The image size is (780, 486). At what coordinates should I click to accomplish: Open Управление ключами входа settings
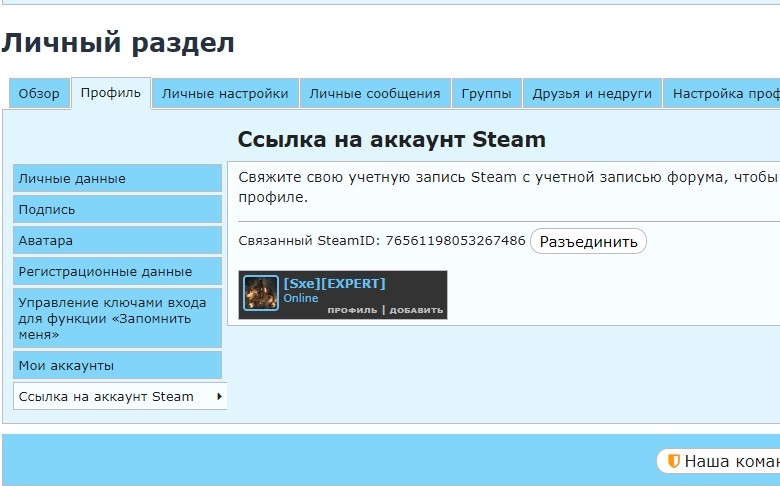[x=117, y=318]
